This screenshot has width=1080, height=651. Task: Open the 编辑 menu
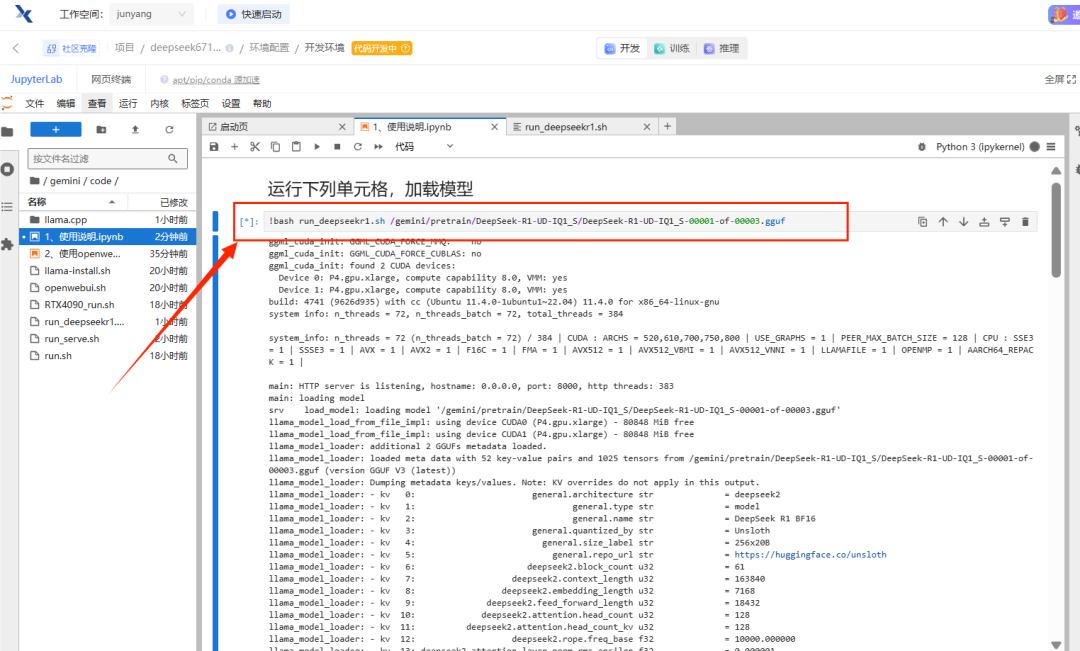[66, 103]
